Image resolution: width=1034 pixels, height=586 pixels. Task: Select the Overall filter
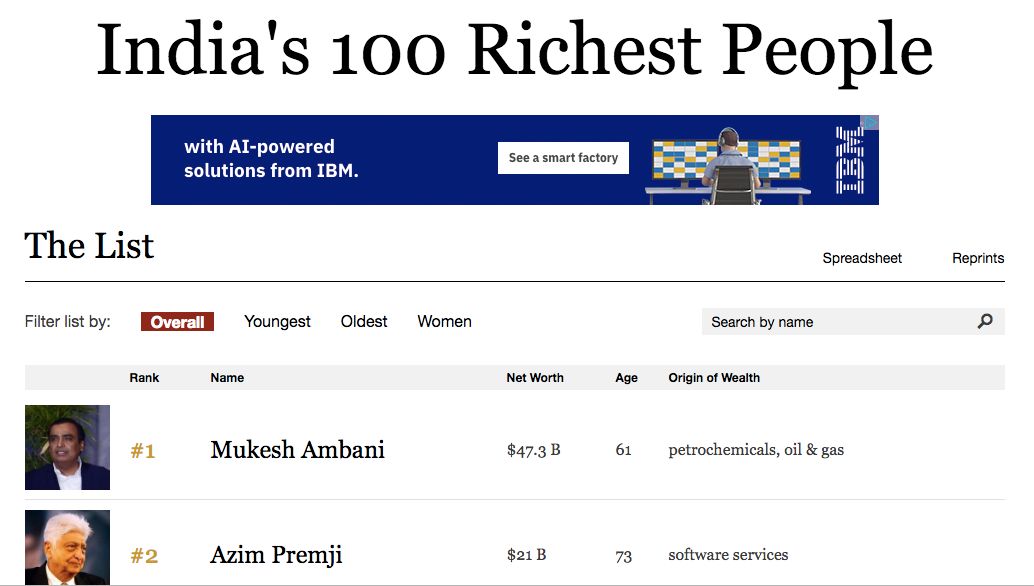pos(177,322)
